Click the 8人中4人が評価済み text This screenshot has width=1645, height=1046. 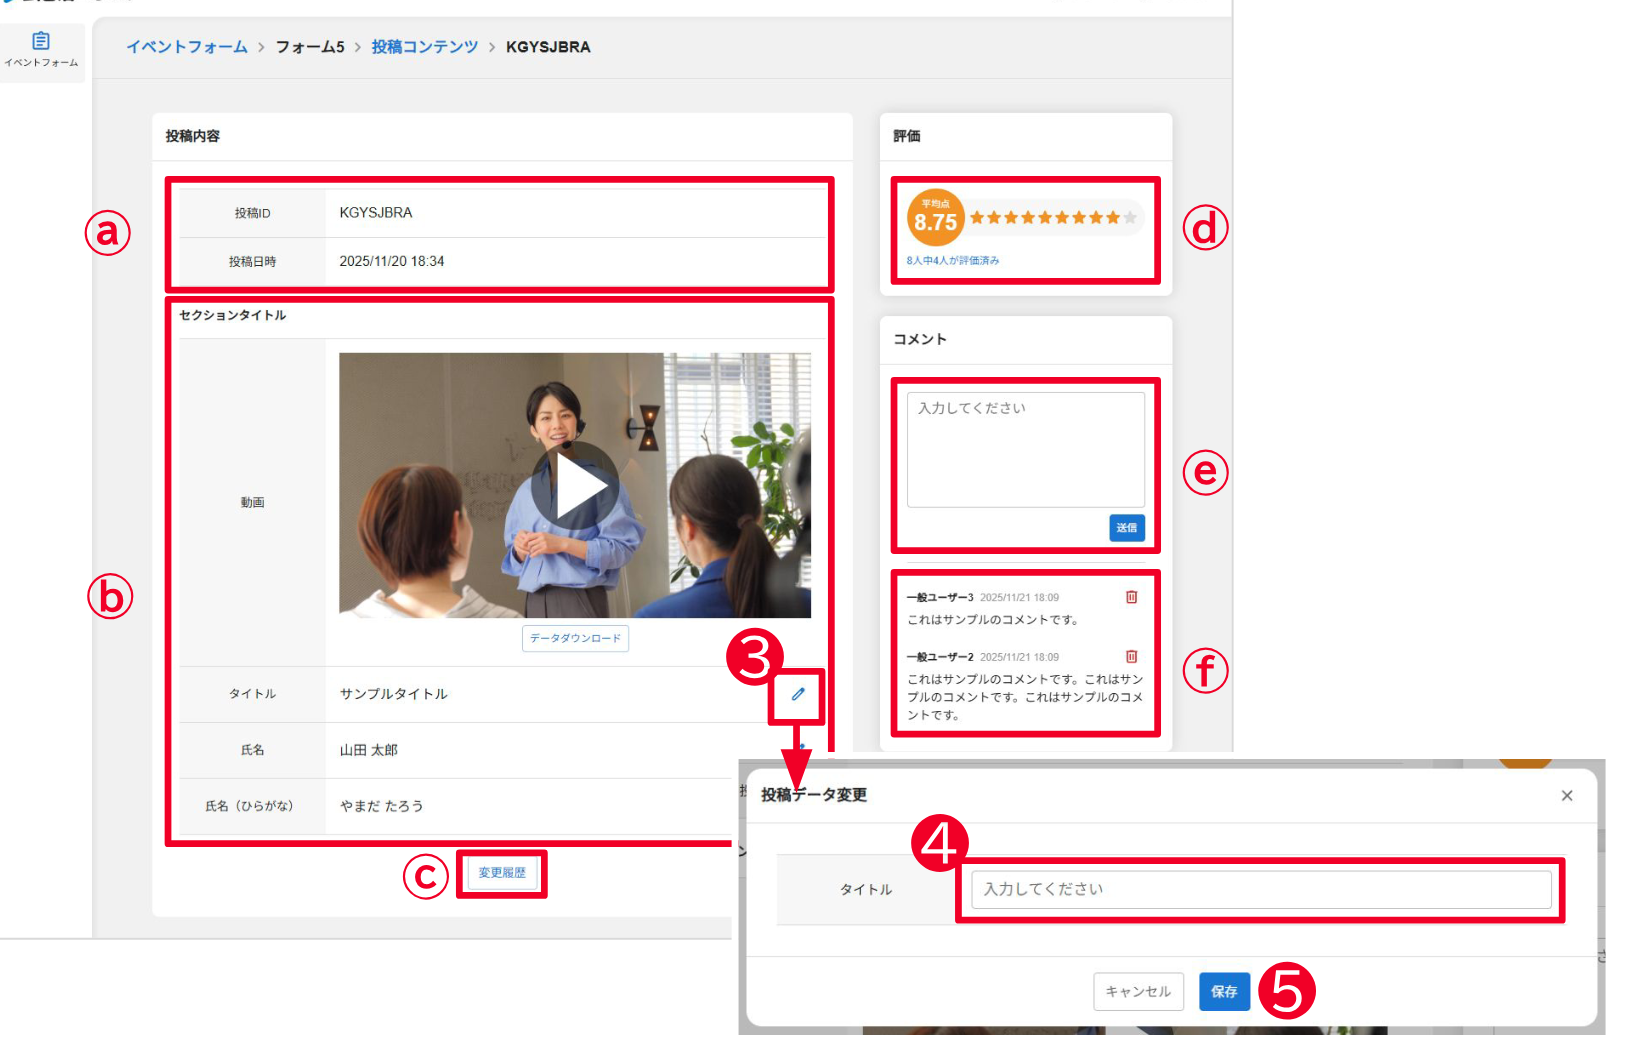click(x=953, y=260)
